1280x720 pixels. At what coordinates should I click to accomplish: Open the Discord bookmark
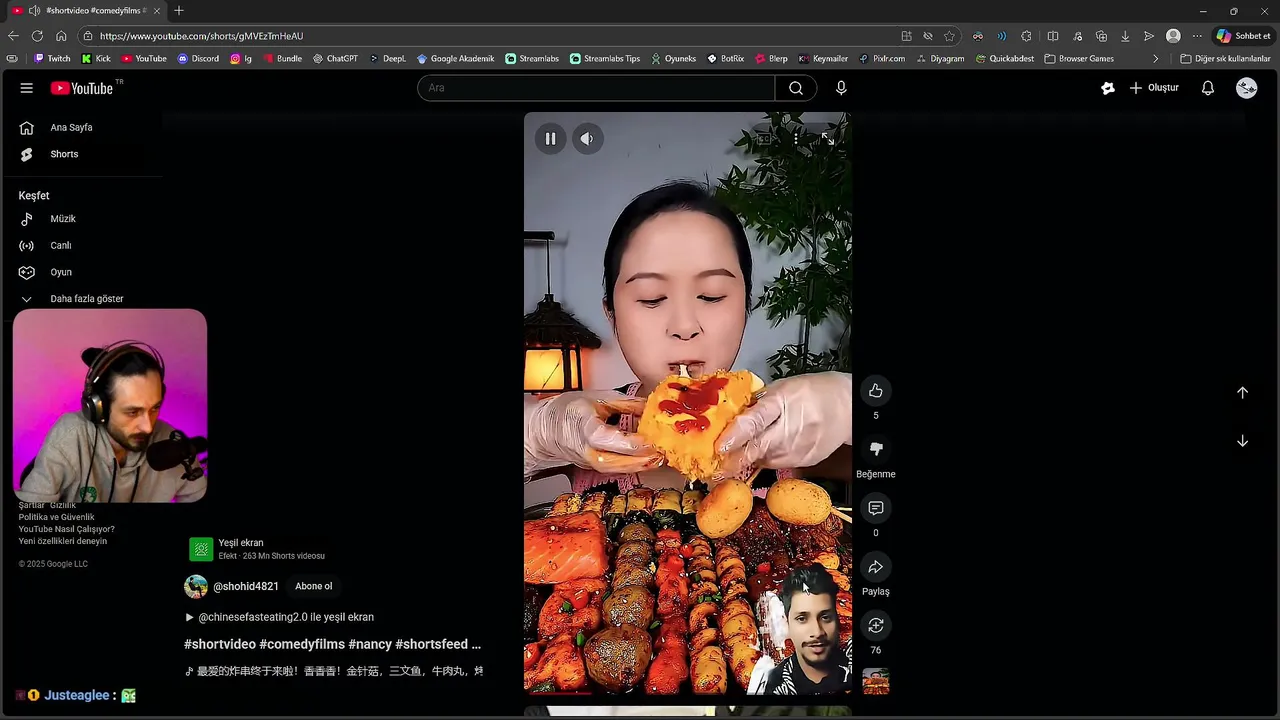click(x=198, y=59)
